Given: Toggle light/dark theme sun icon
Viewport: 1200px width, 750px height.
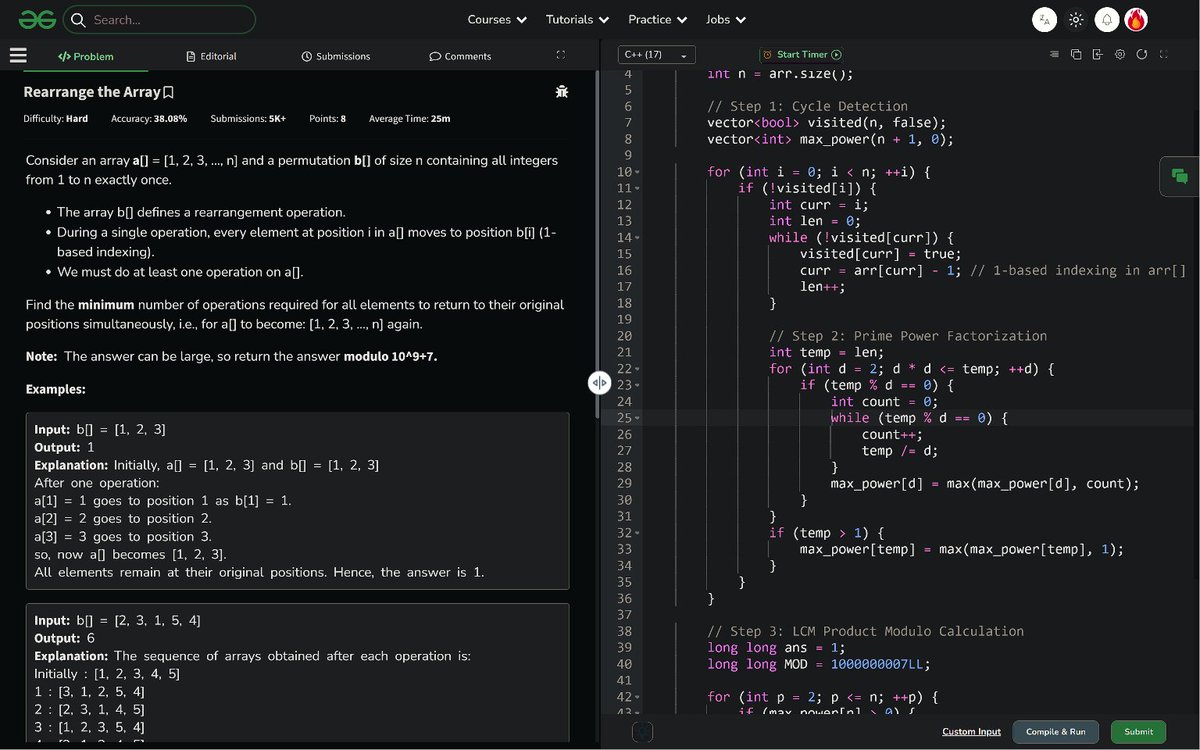Looking at the screenshot, I should pos(1076,19).
